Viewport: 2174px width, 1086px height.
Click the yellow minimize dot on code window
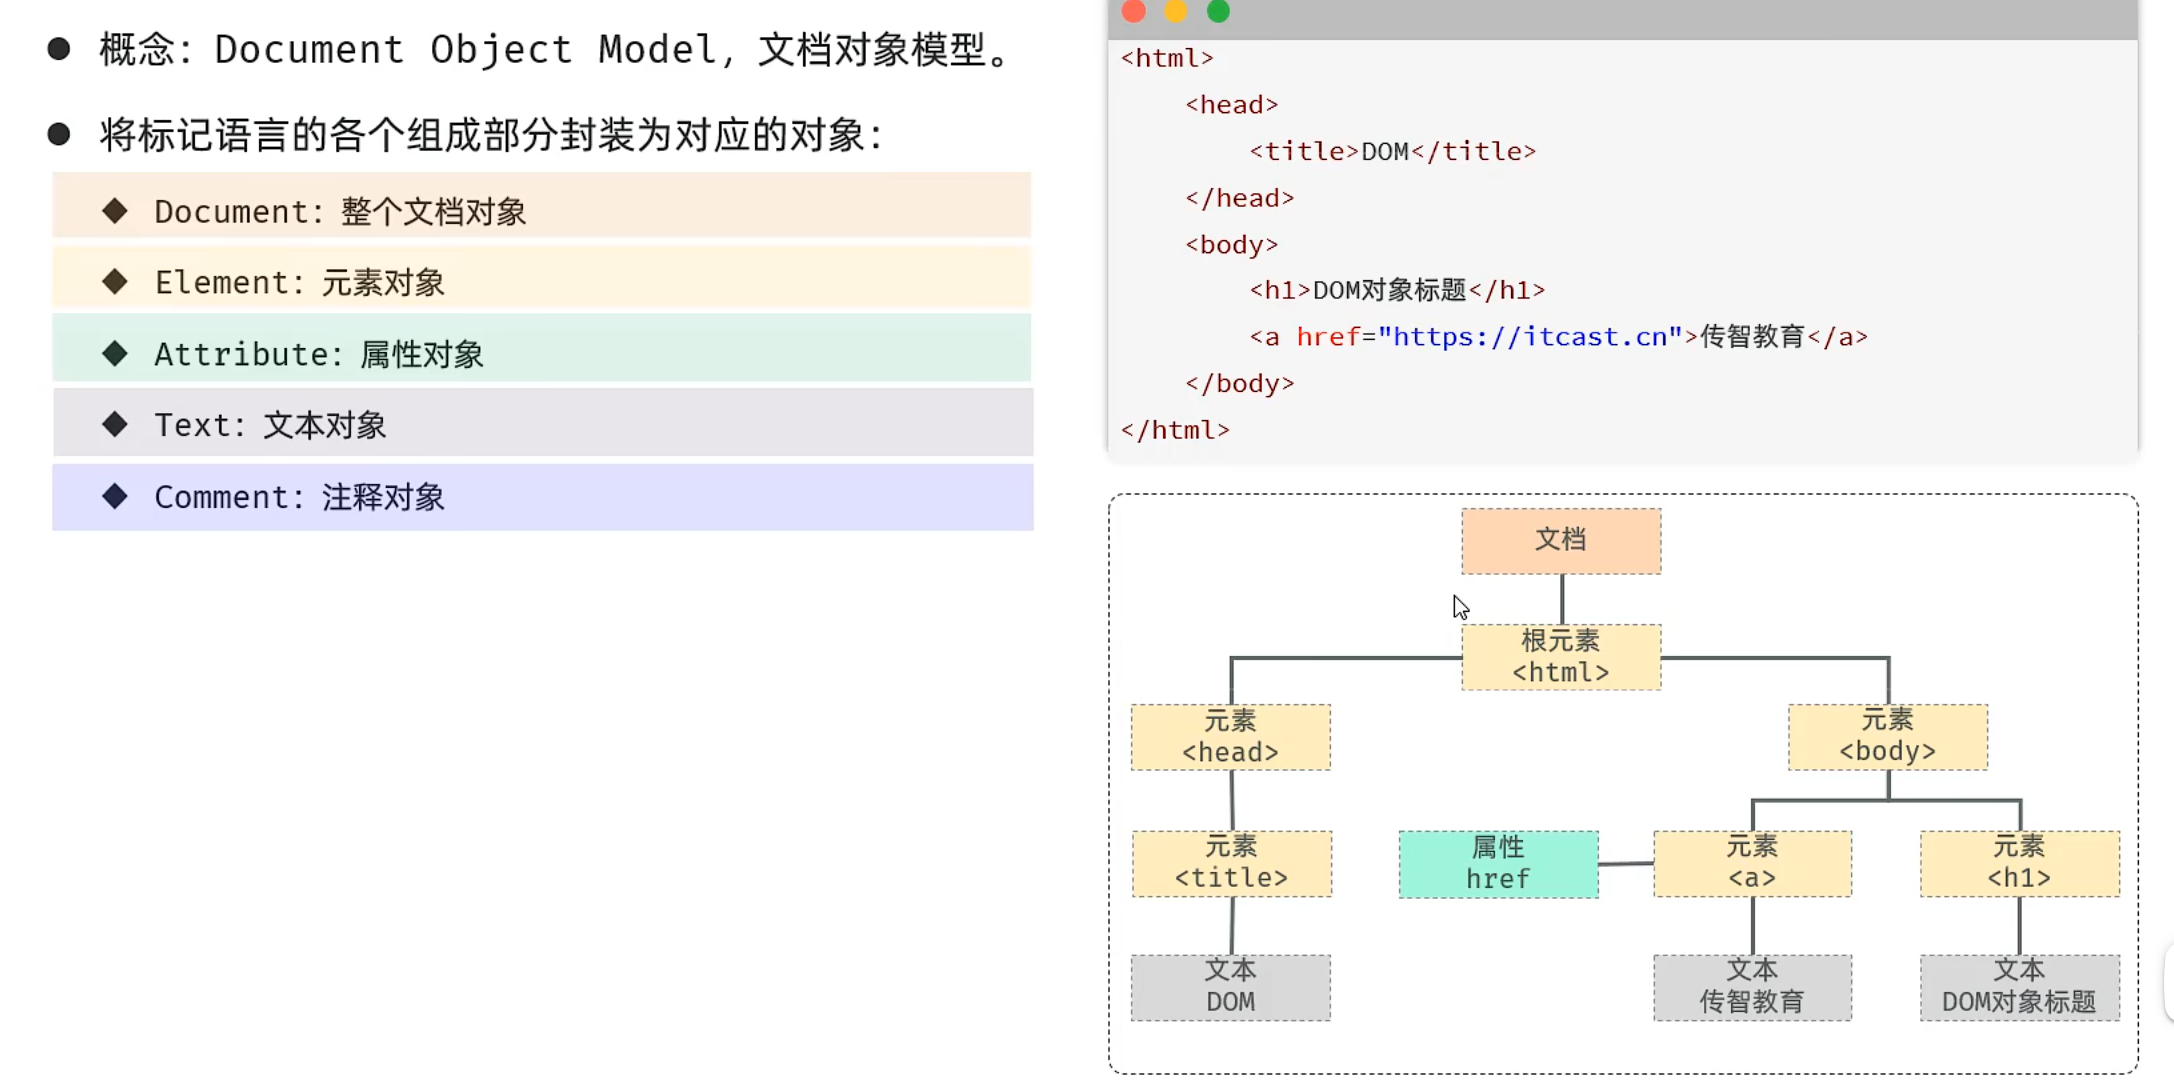[1176, 11]
